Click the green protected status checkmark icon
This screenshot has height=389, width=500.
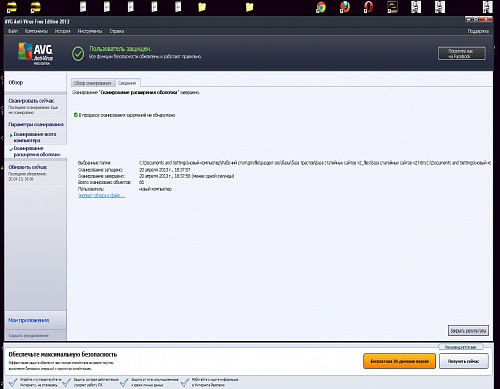coord(78,54)
